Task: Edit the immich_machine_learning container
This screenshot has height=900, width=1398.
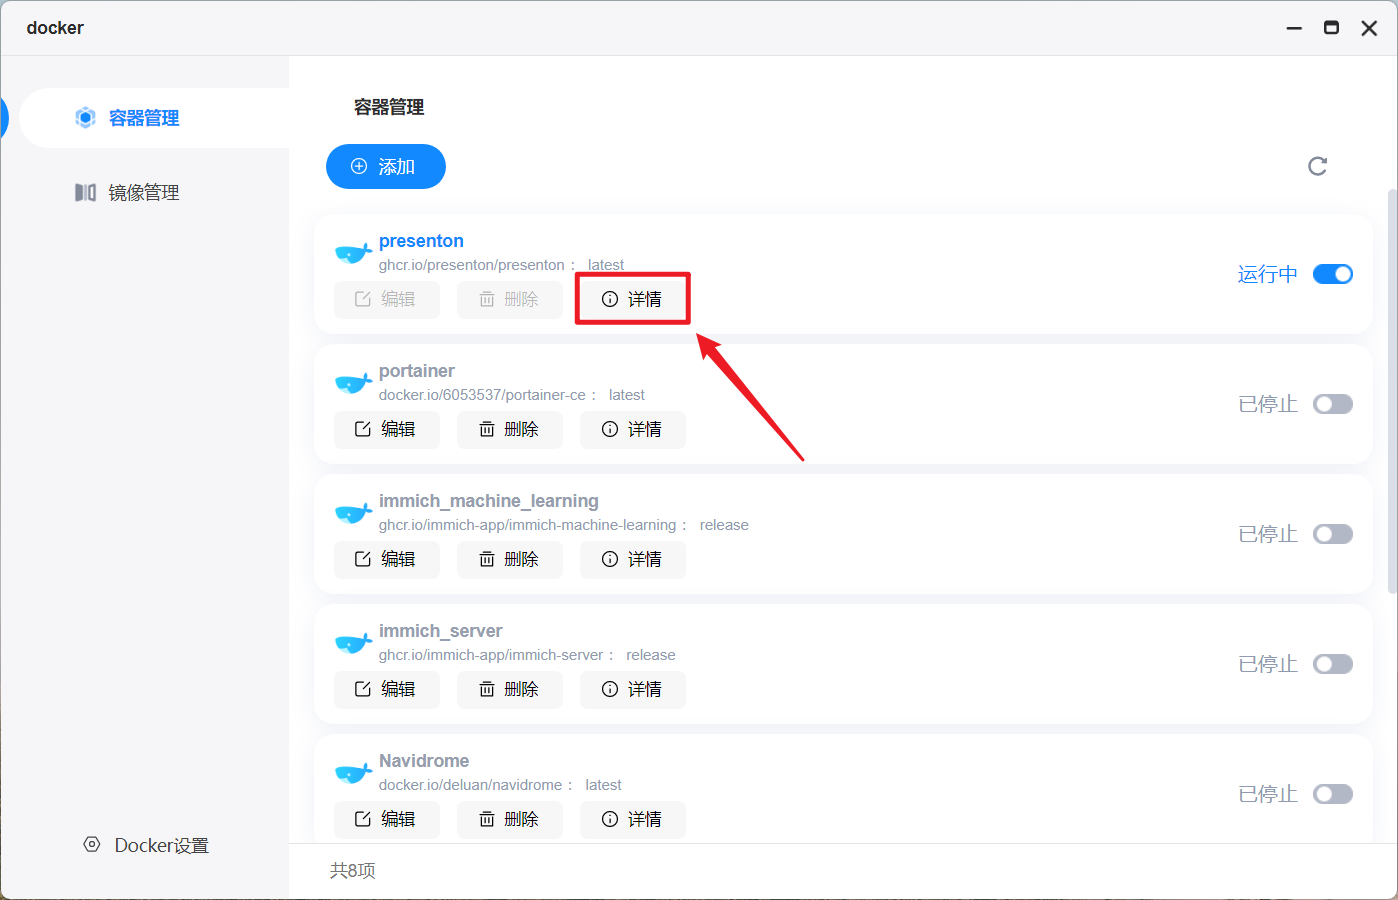Action: (x=387, y=559)
